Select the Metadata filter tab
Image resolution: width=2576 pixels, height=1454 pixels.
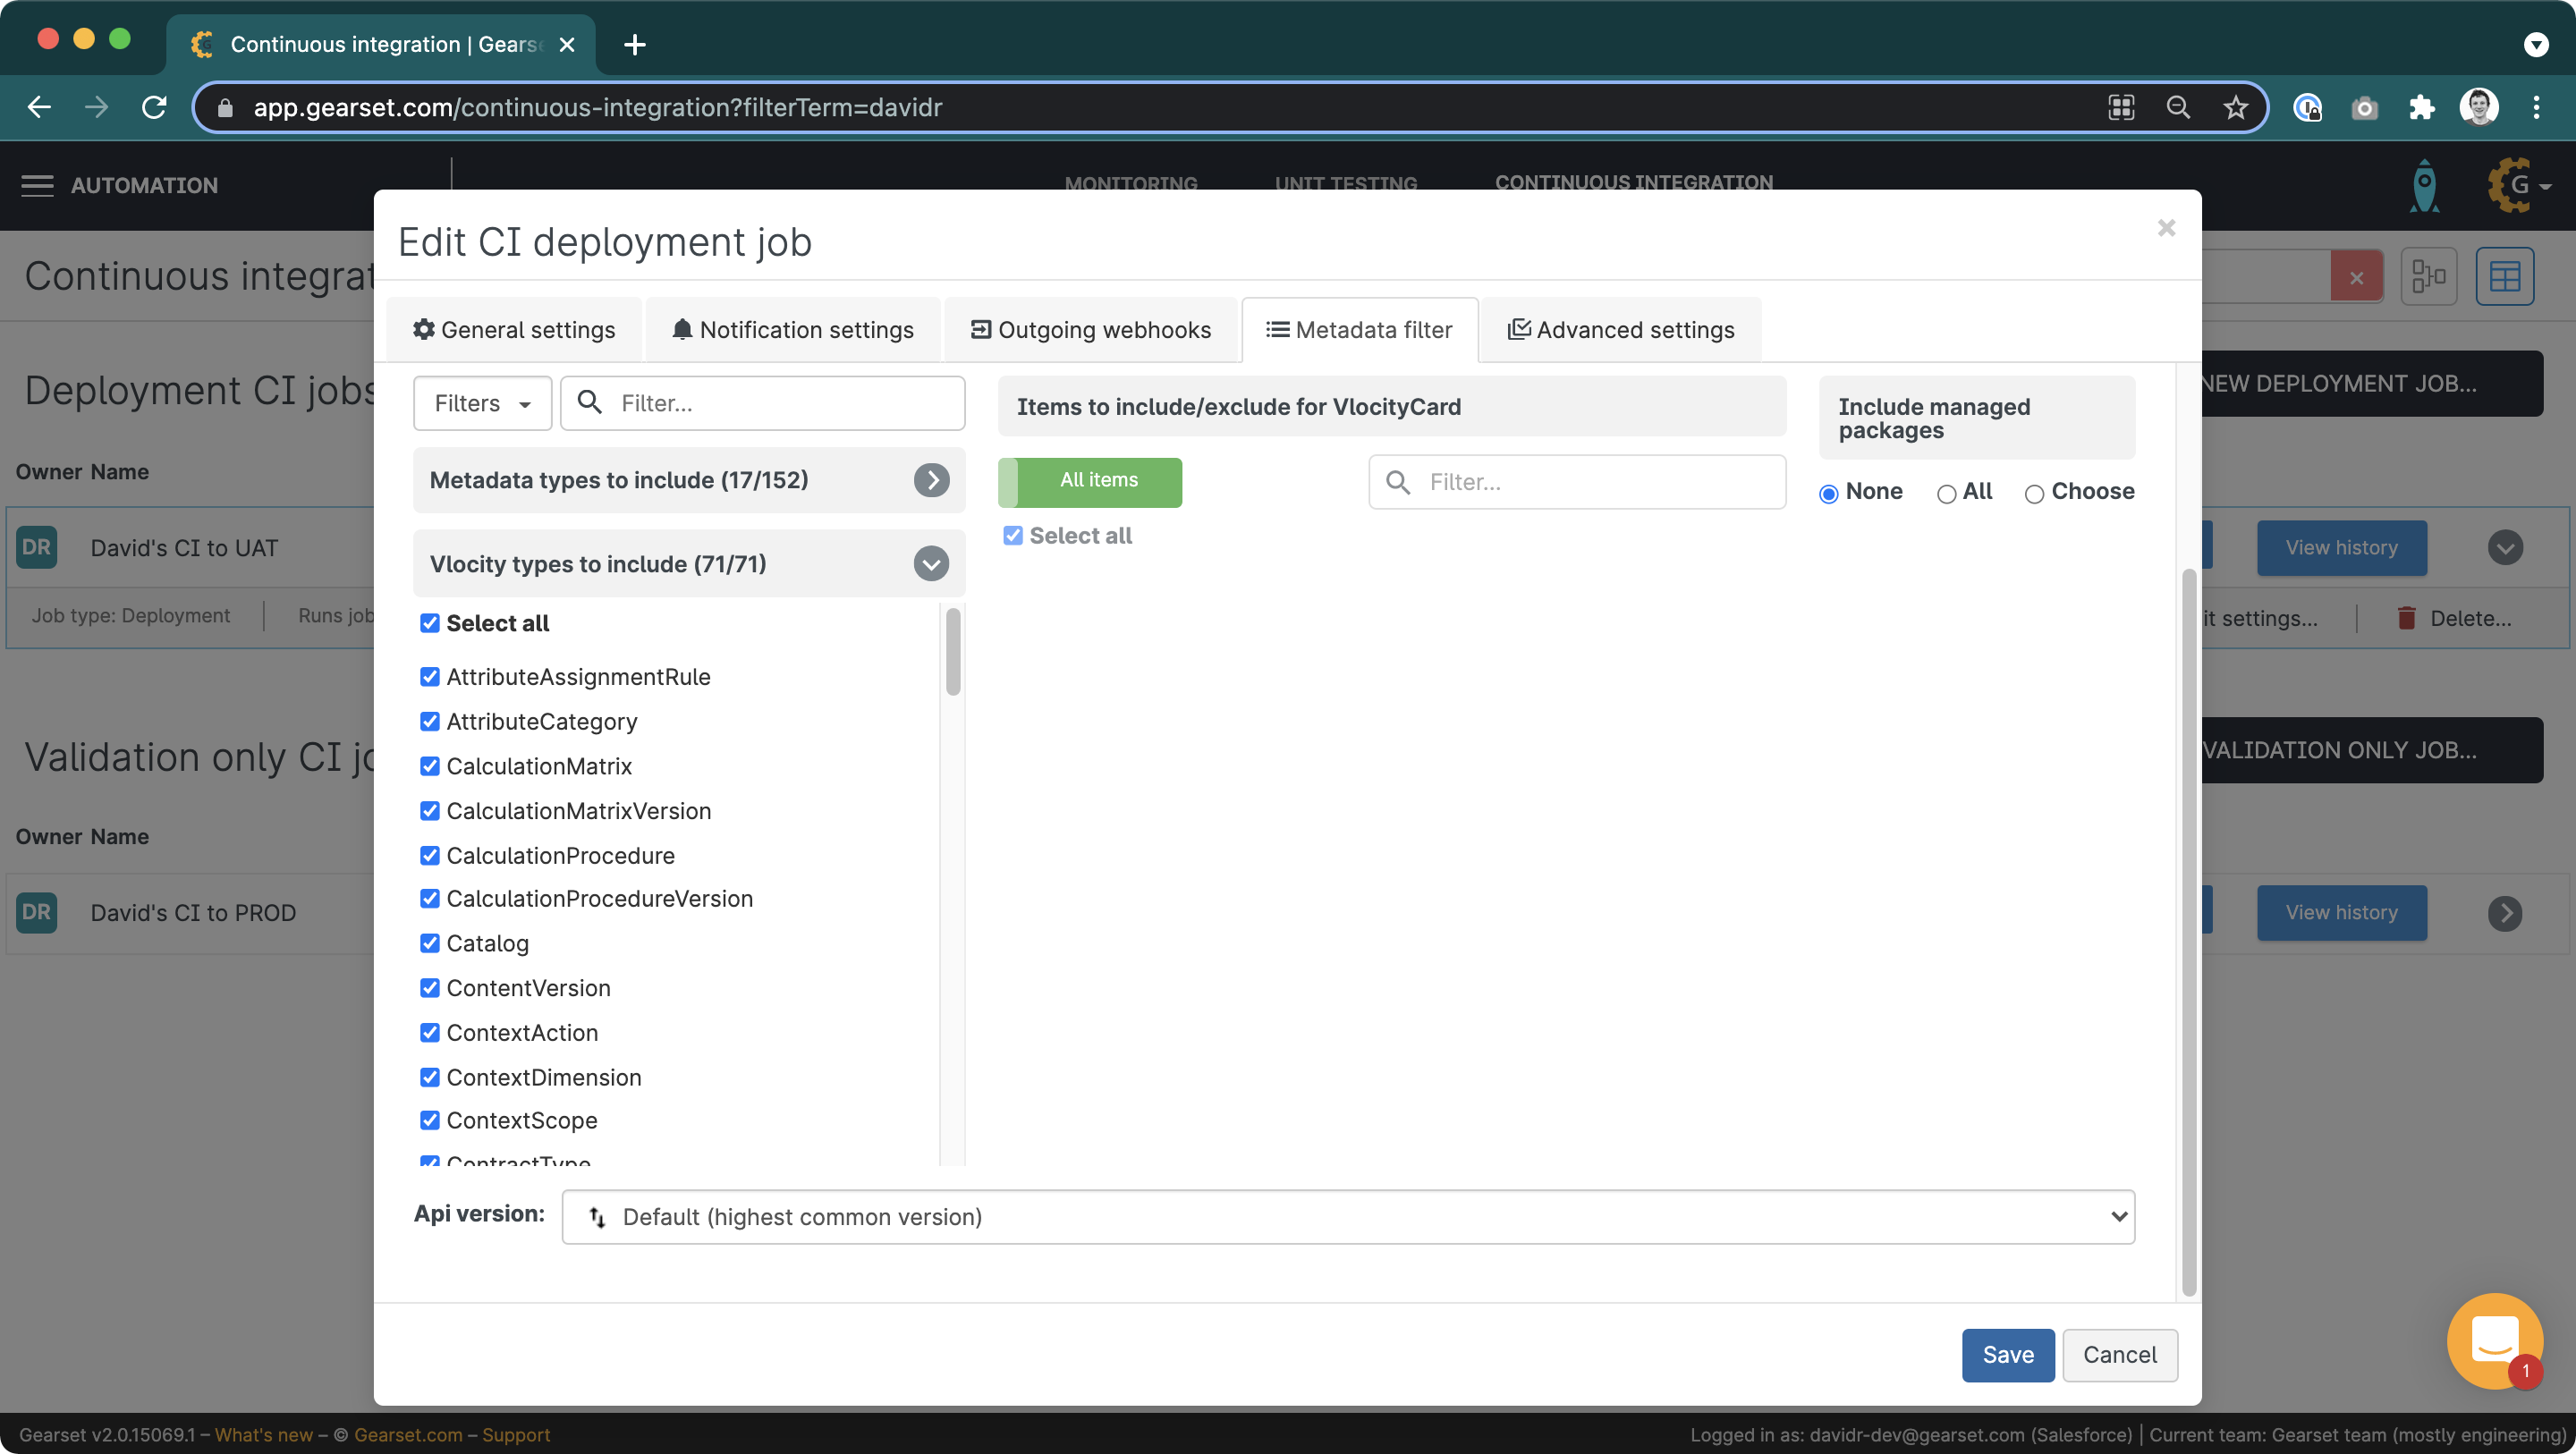point(1359,330)
